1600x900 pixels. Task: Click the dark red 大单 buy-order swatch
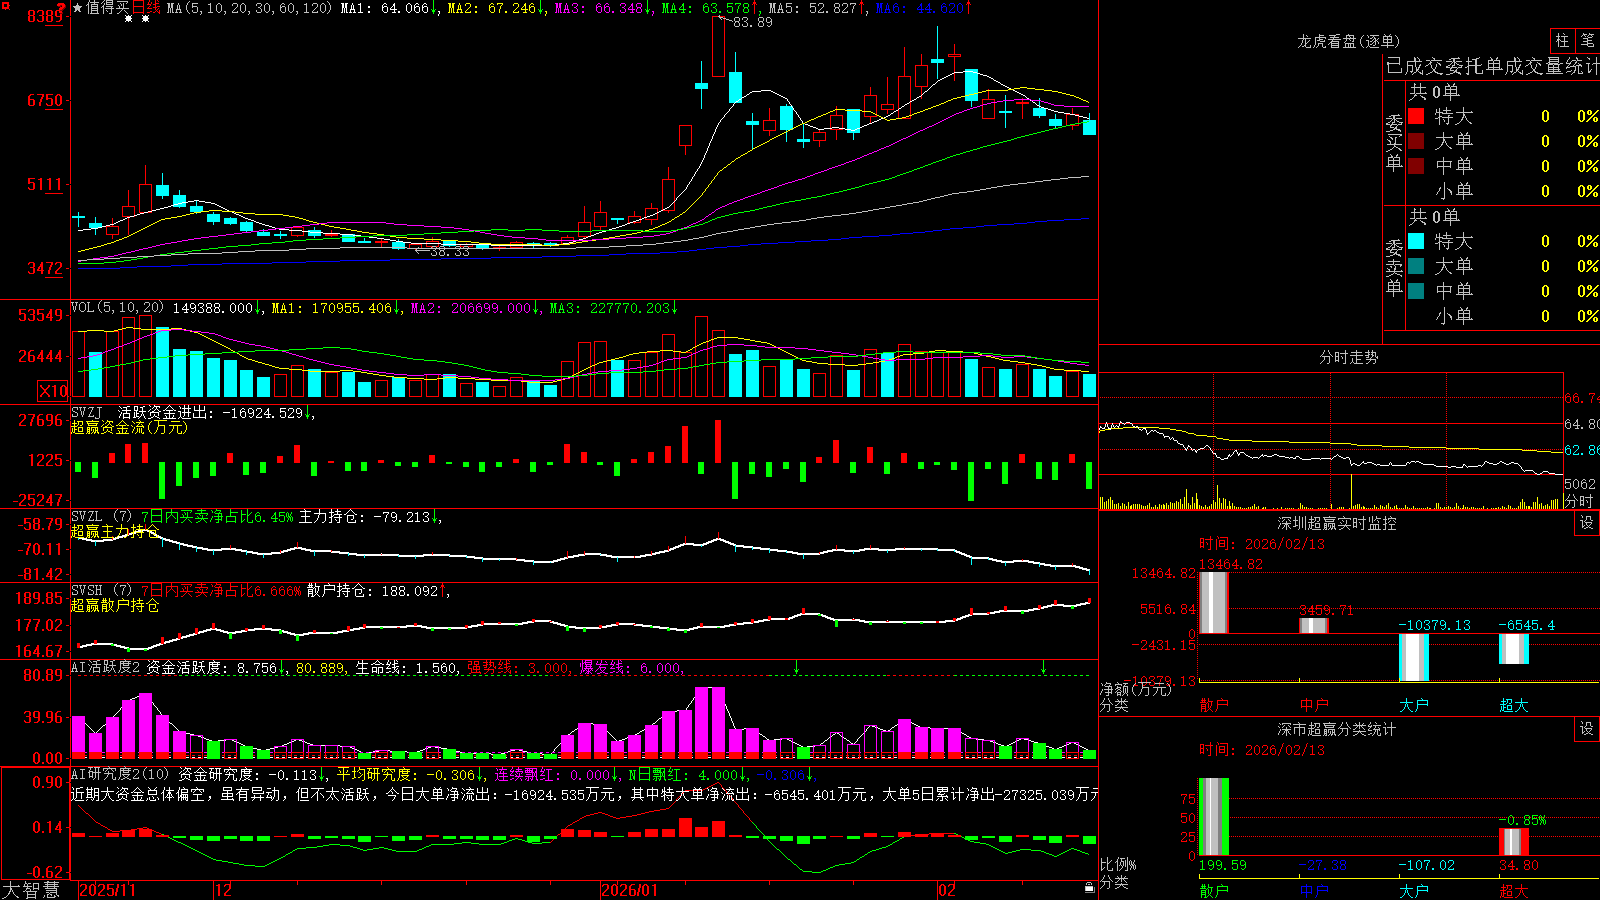click(x=1416, y=141)
